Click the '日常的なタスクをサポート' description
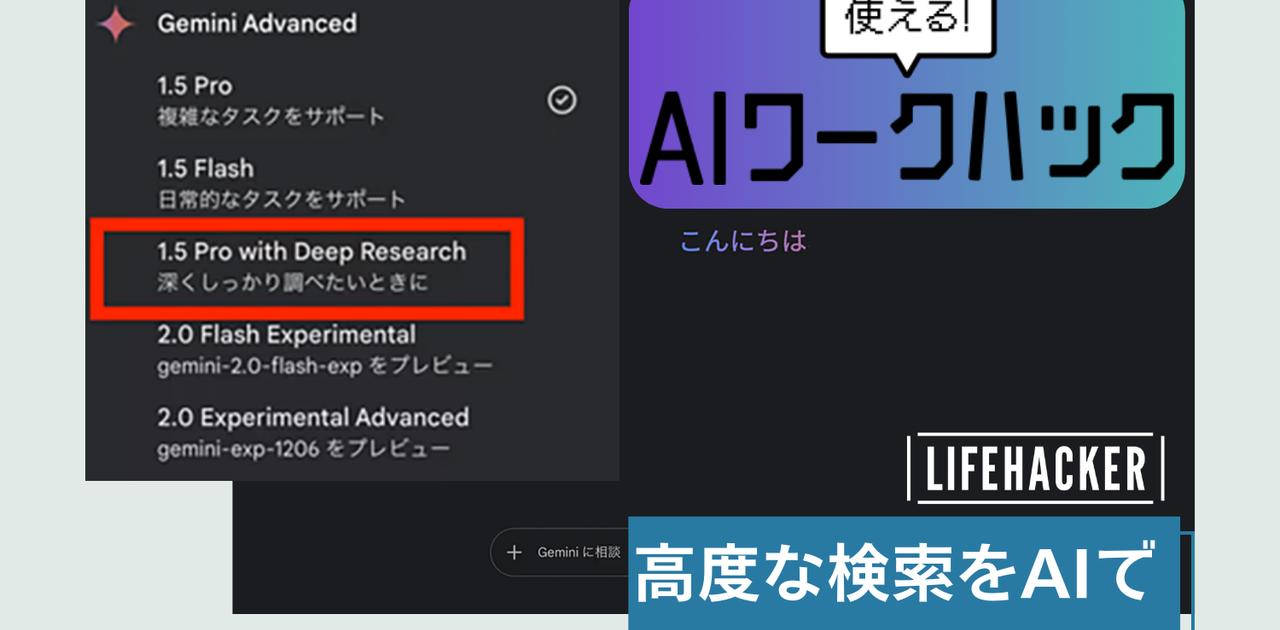This screenshot has height=630, width=1280. (x=281, y=200)
